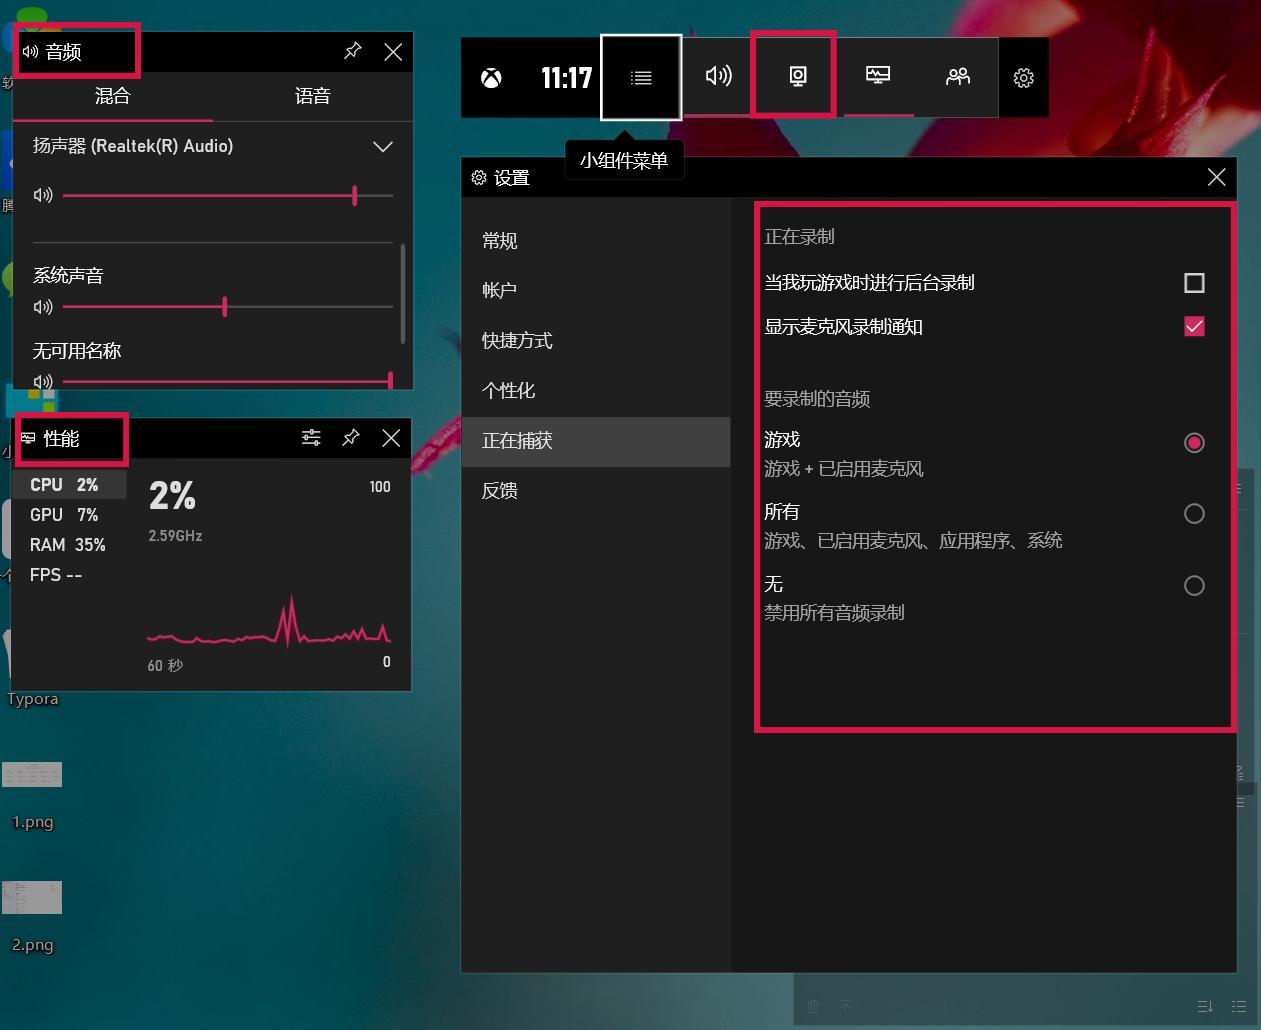Open the 反馈 settings section

pyautogui.click(x=498, y=490)
